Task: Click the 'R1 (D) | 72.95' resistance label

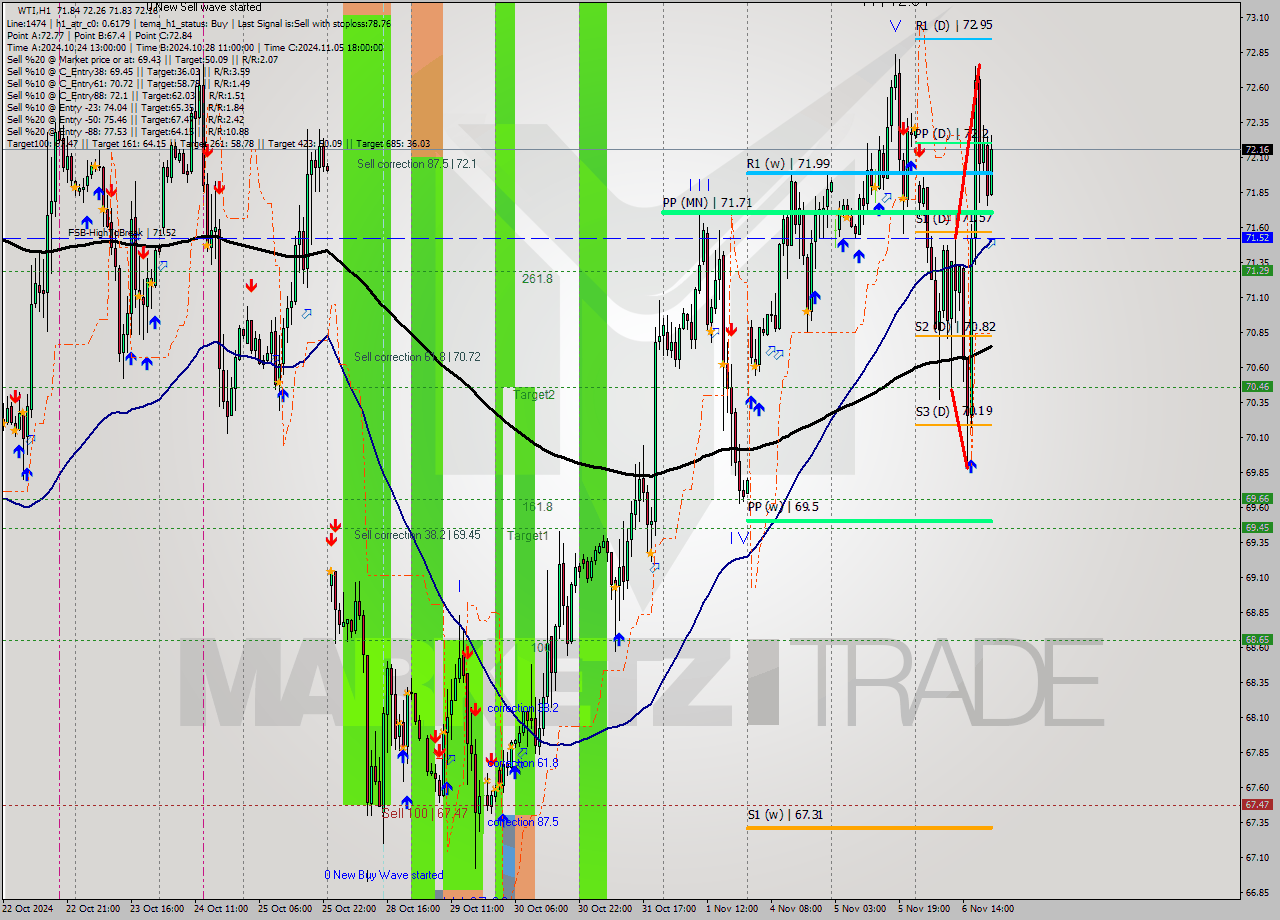Action: point(954,25)
